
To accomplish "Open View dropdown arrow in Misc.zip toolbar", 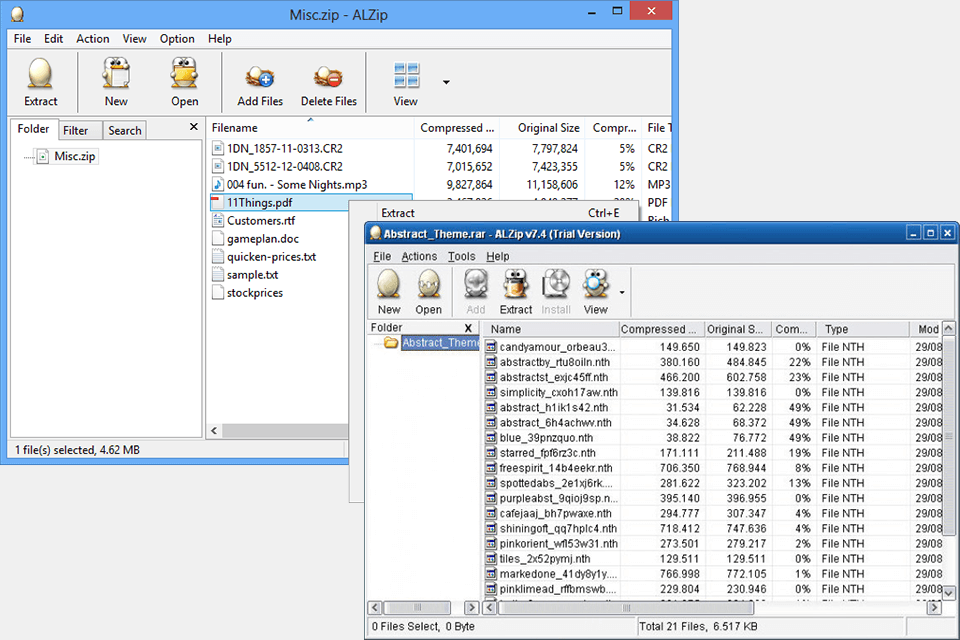I will [x=446, y=82].
